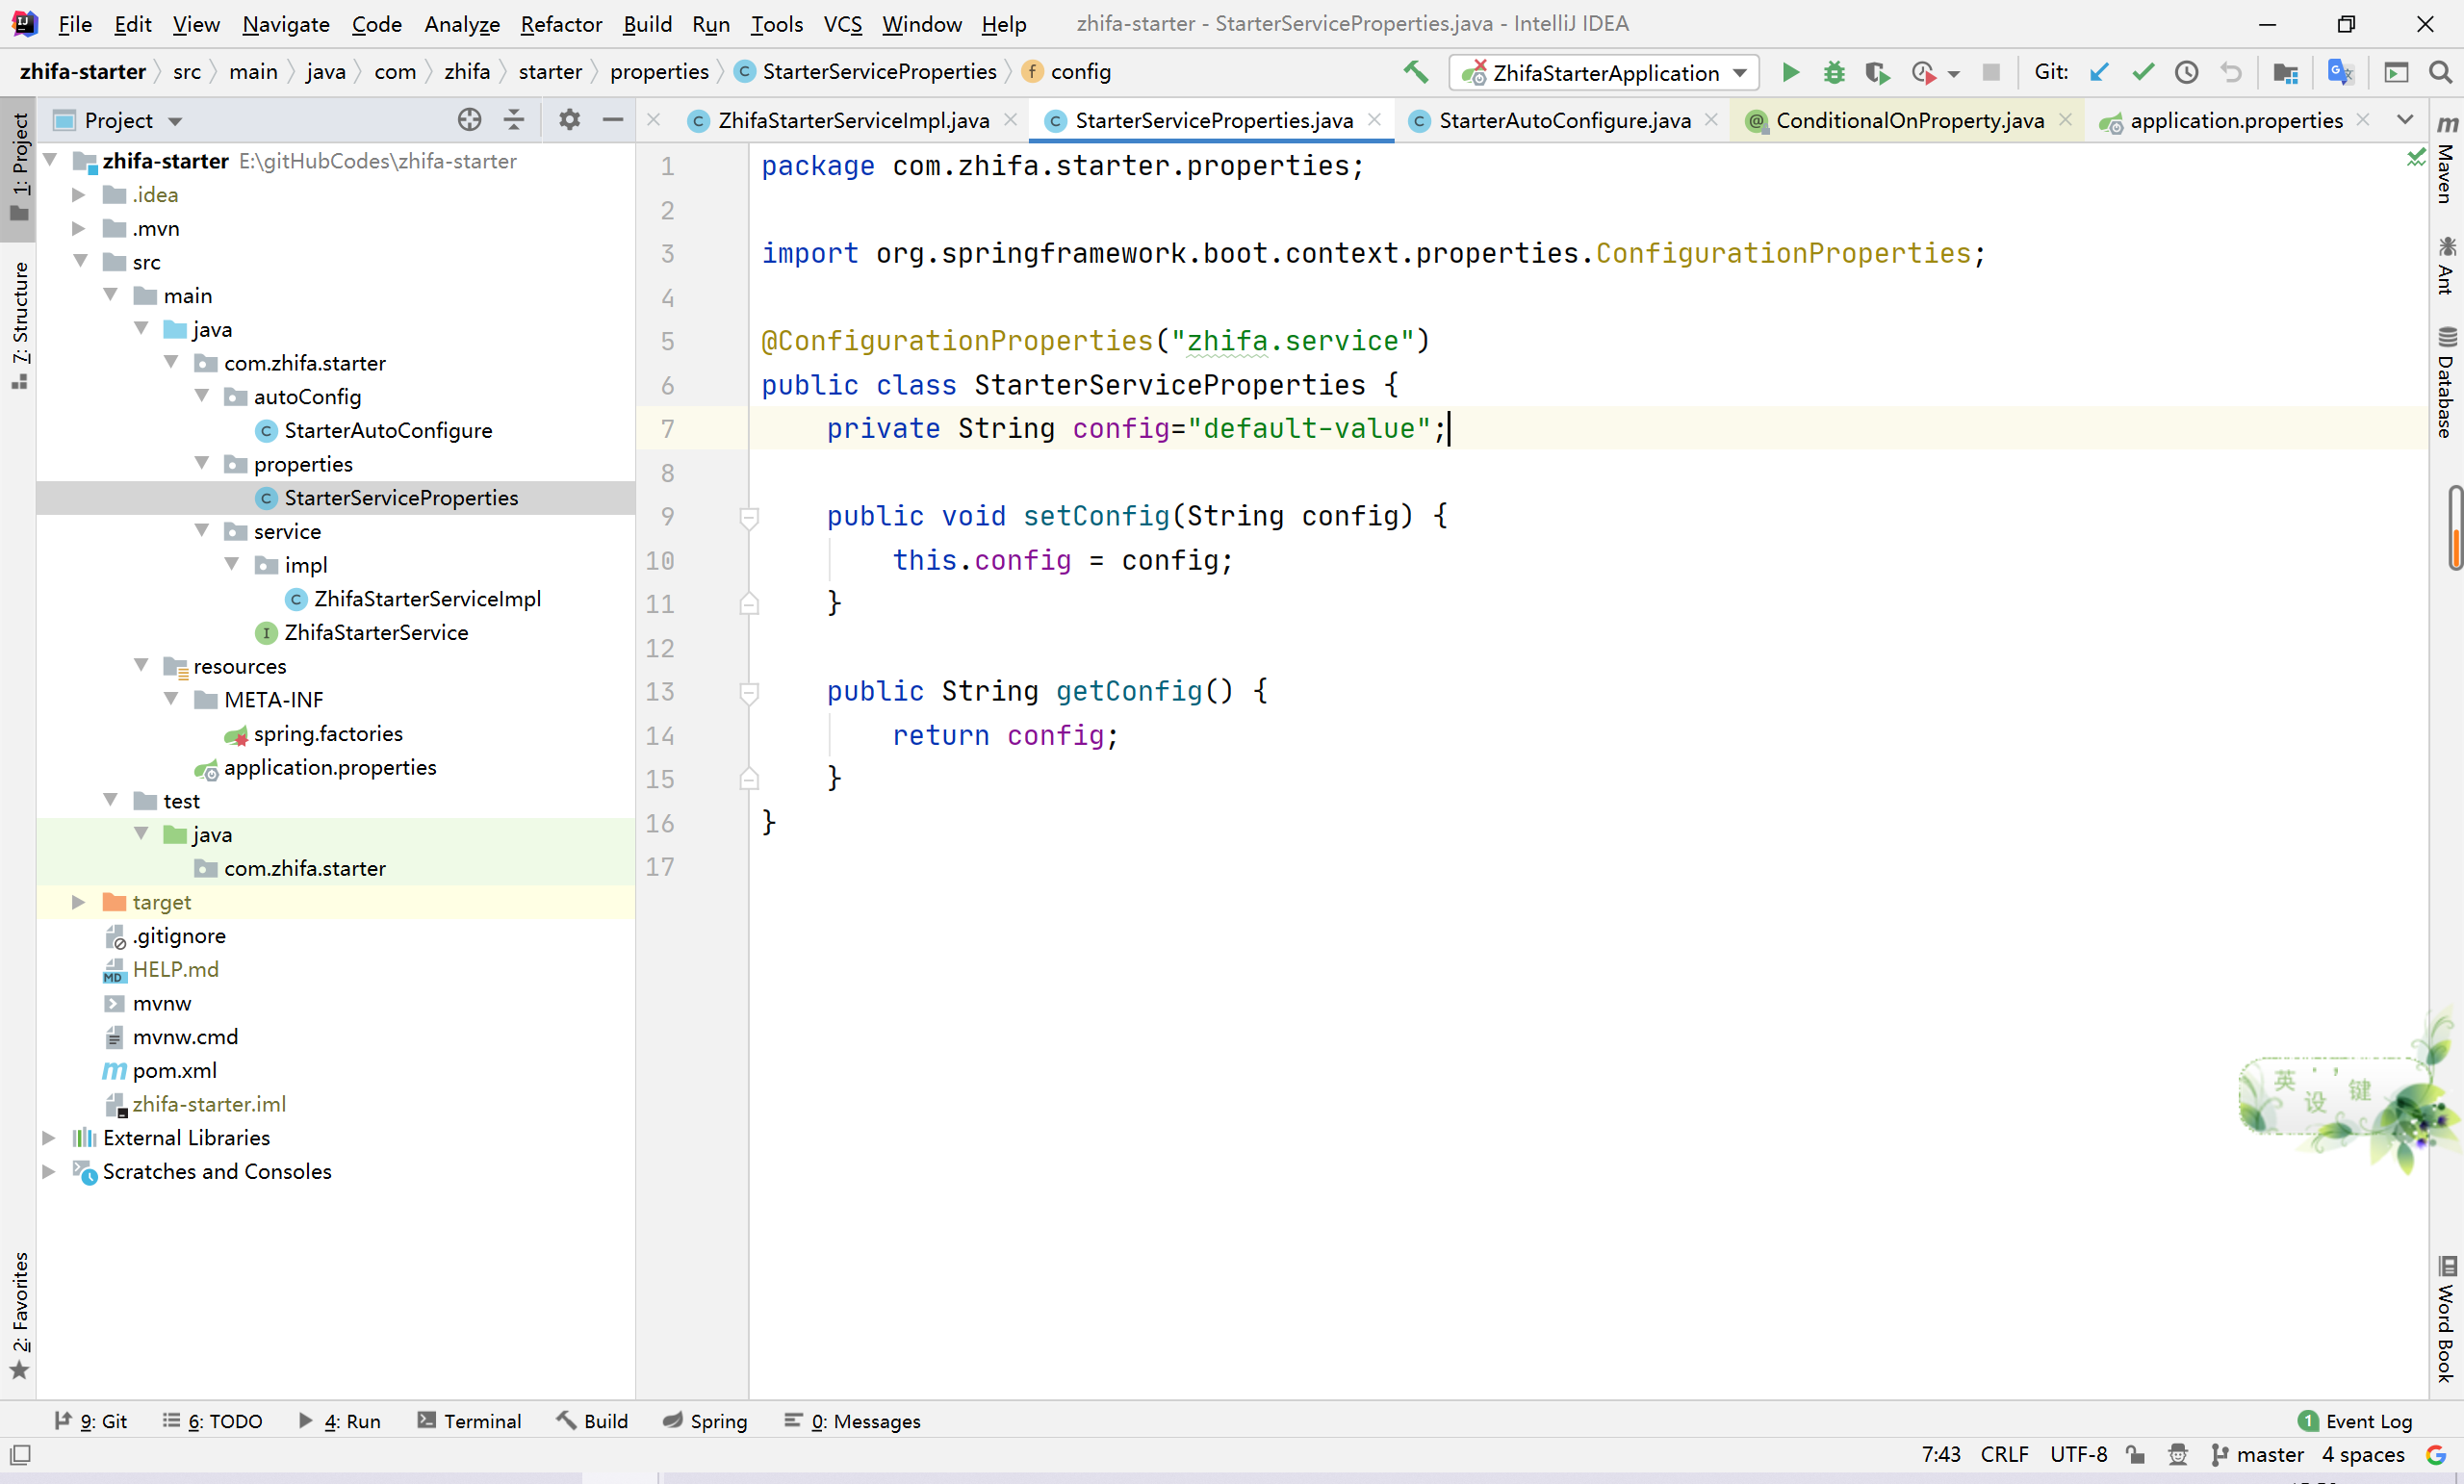Expand the target folder

click(78, 902)
